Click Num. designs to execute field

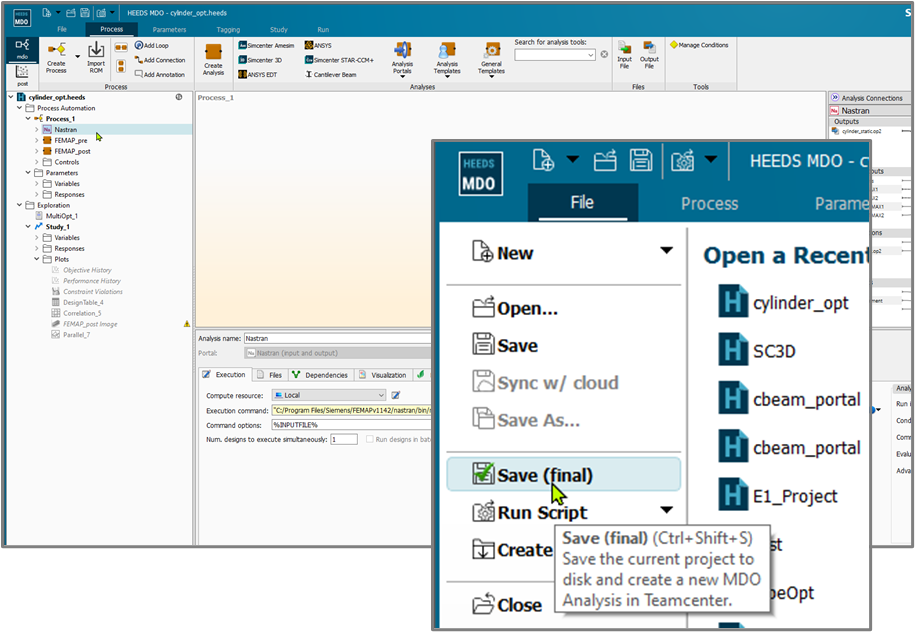point(344,439)
